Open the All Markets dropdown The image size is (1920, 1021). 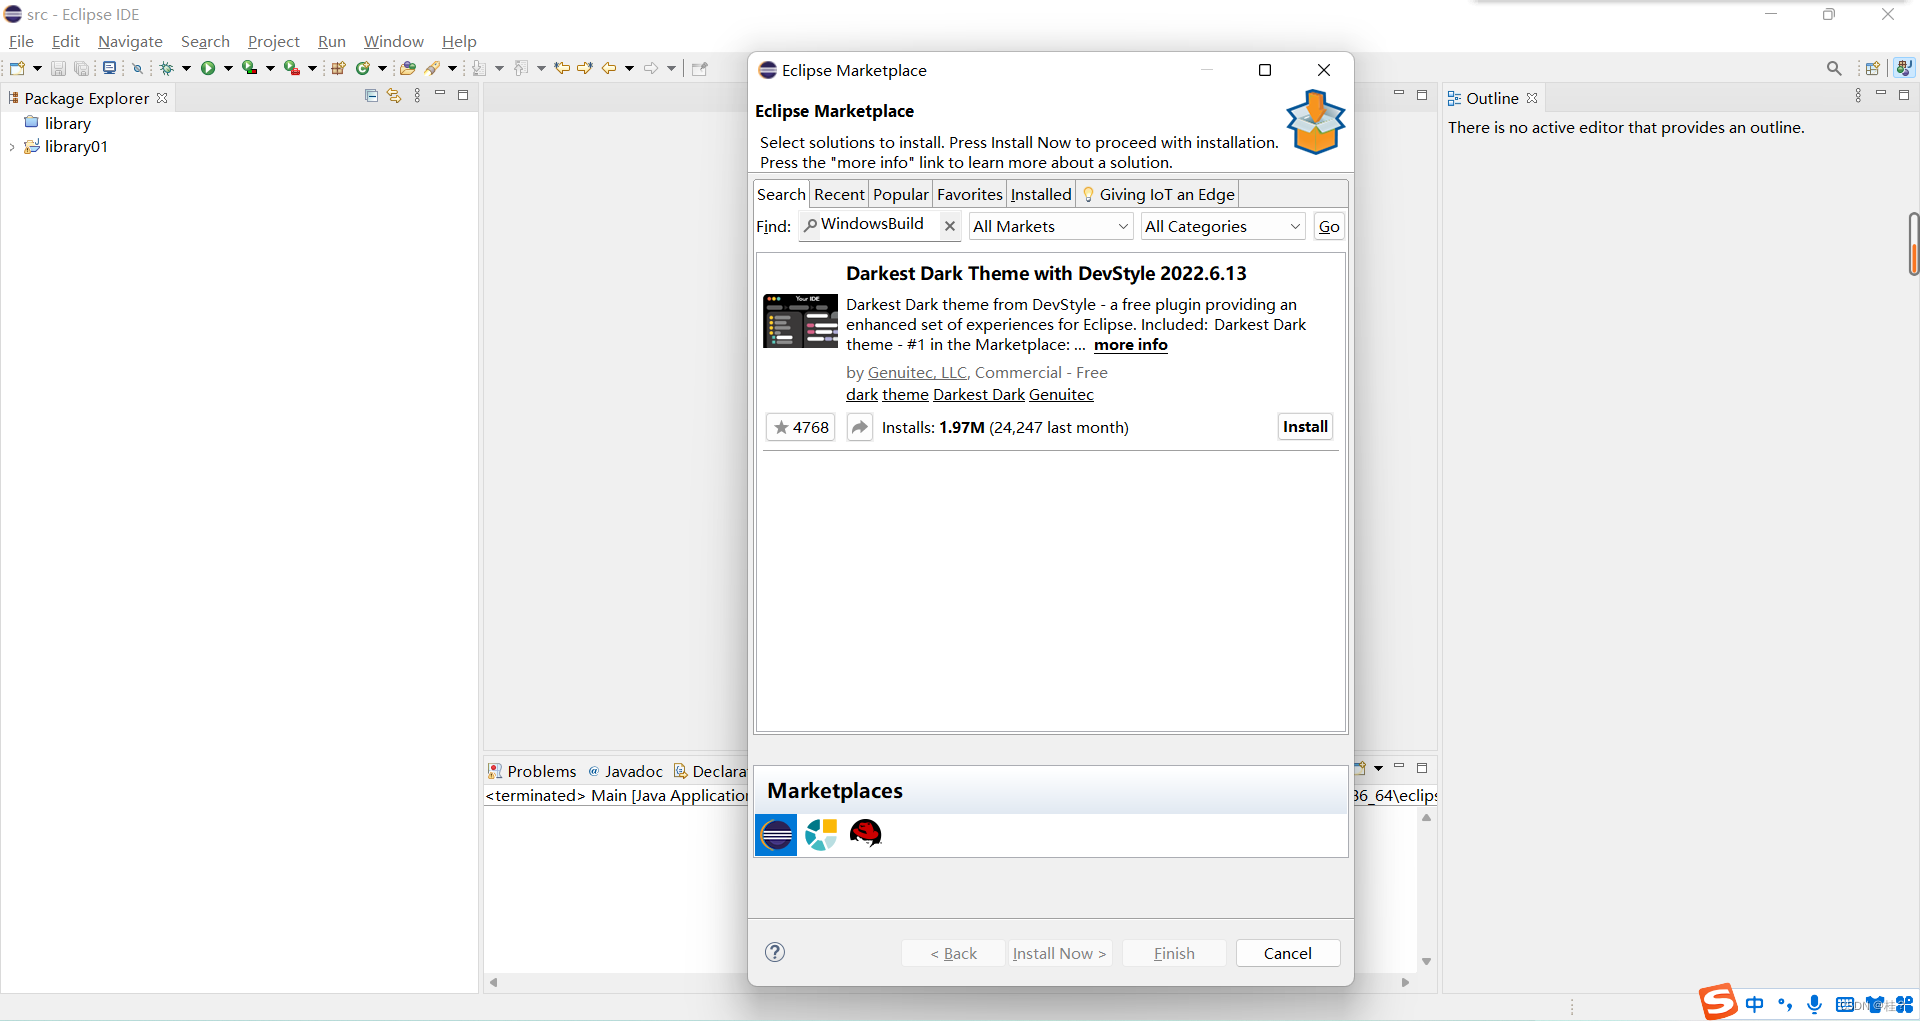(1051, 226)
